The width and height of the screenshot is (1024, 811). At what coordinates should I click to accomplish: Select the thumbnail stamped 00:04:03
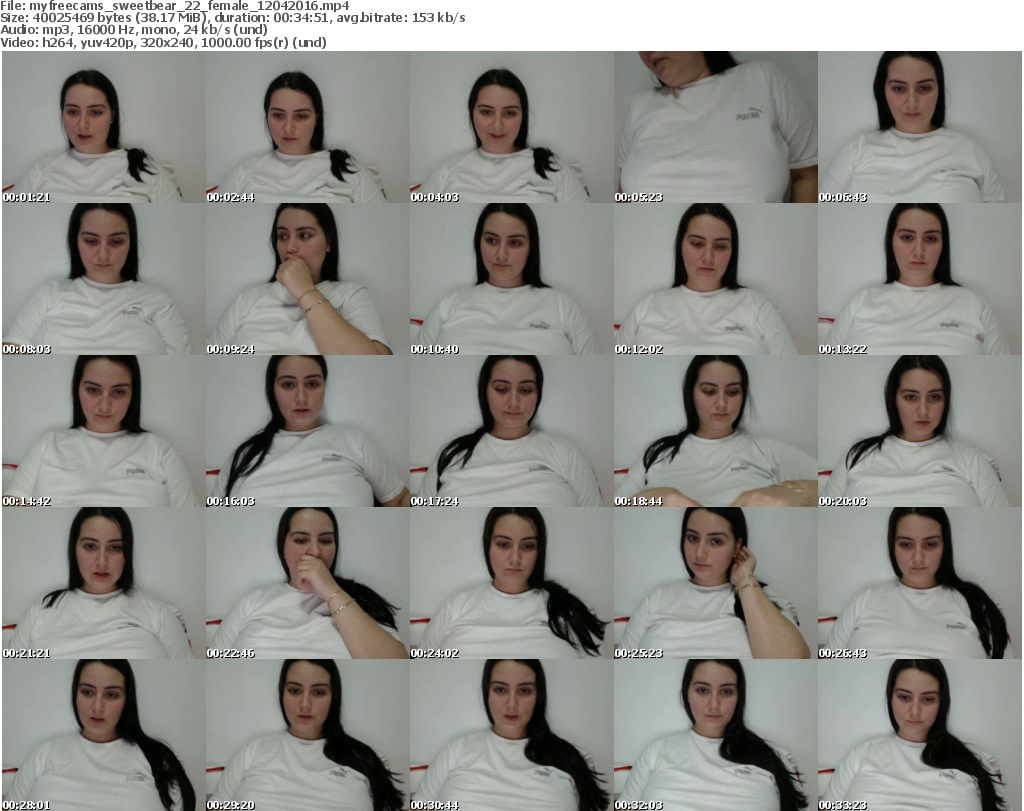[x=511, y=127]
